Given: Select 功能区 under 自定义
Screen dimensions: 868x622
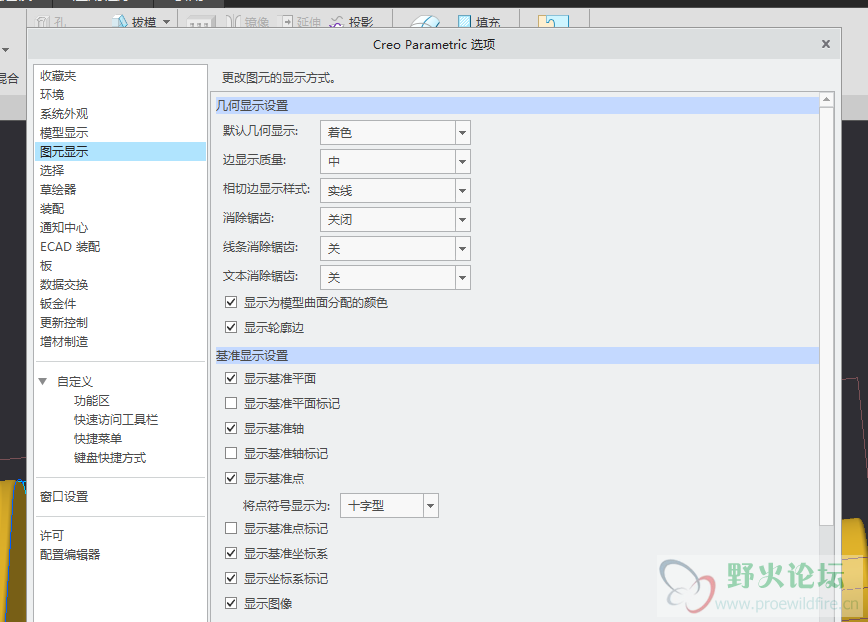Looking at the screenshot, I should point(92,401).
